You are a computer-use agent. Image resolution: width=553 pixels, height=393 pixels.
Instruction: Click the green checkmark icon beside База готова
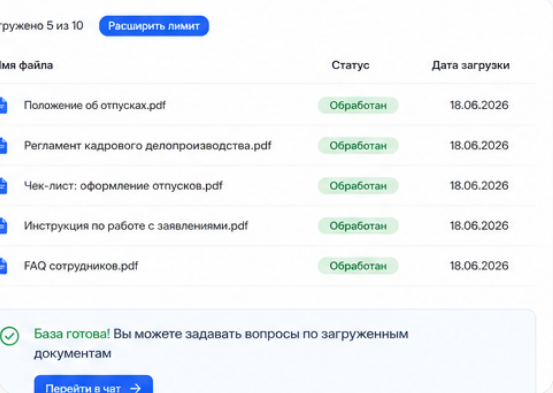pyautogui.click(x=10, y=336)
